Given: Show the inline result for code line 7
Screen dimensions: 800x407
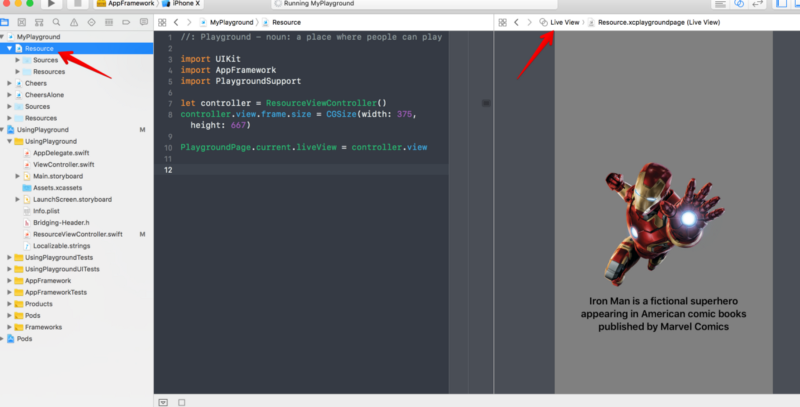Looking at the screenshot, I should pos(486,103).
